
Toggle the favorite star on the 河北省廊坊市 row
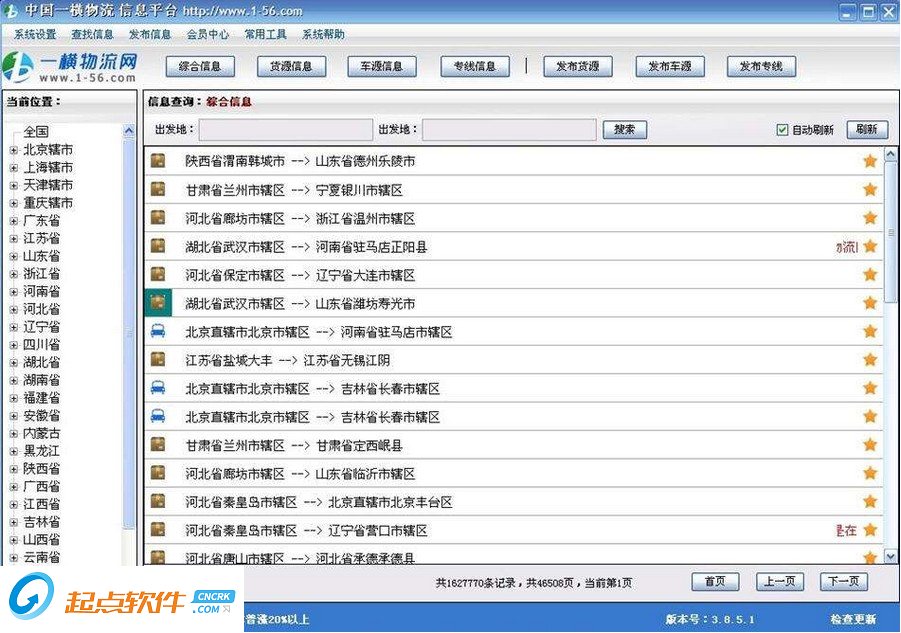(x=869, y=218)
